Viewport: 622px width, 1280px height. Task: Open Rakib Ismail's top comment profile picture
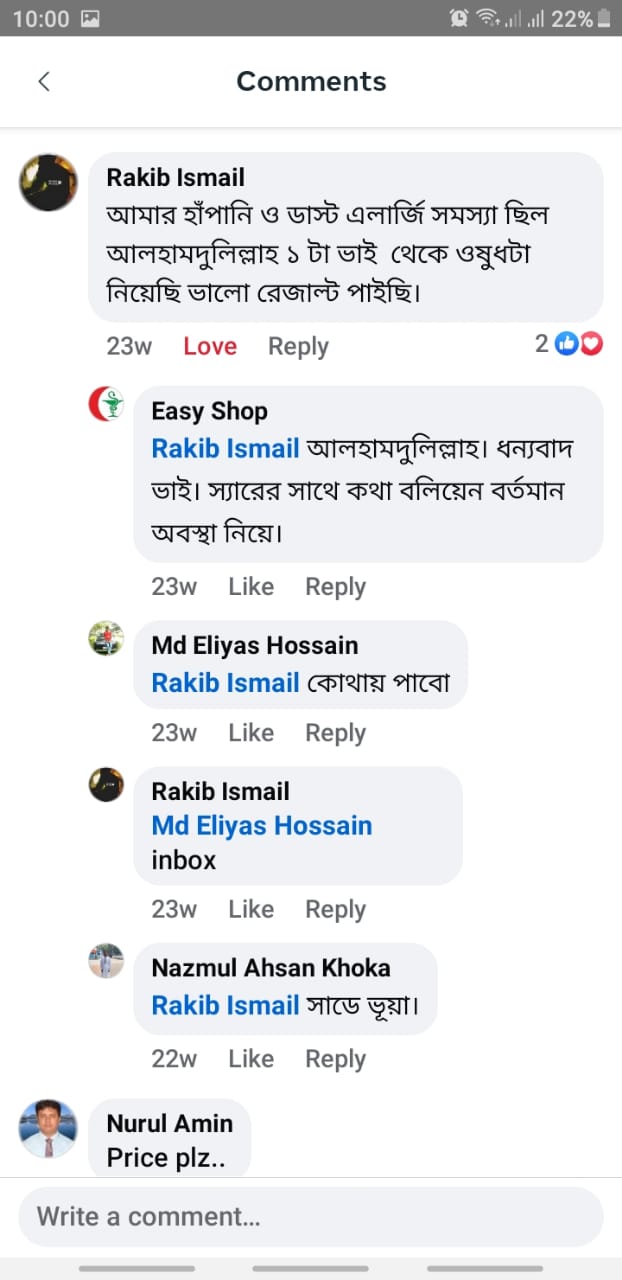[49, 182]
